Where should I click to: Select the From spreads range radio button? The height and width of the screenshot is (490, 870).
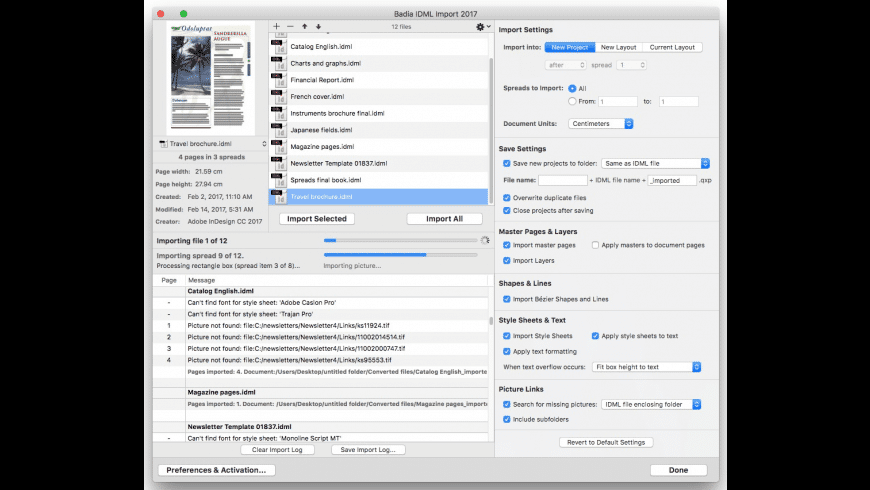click(572, 102)
